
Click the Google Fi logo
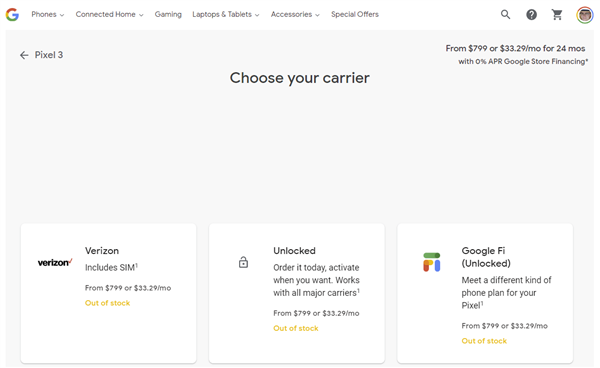[x=432, y=262]
